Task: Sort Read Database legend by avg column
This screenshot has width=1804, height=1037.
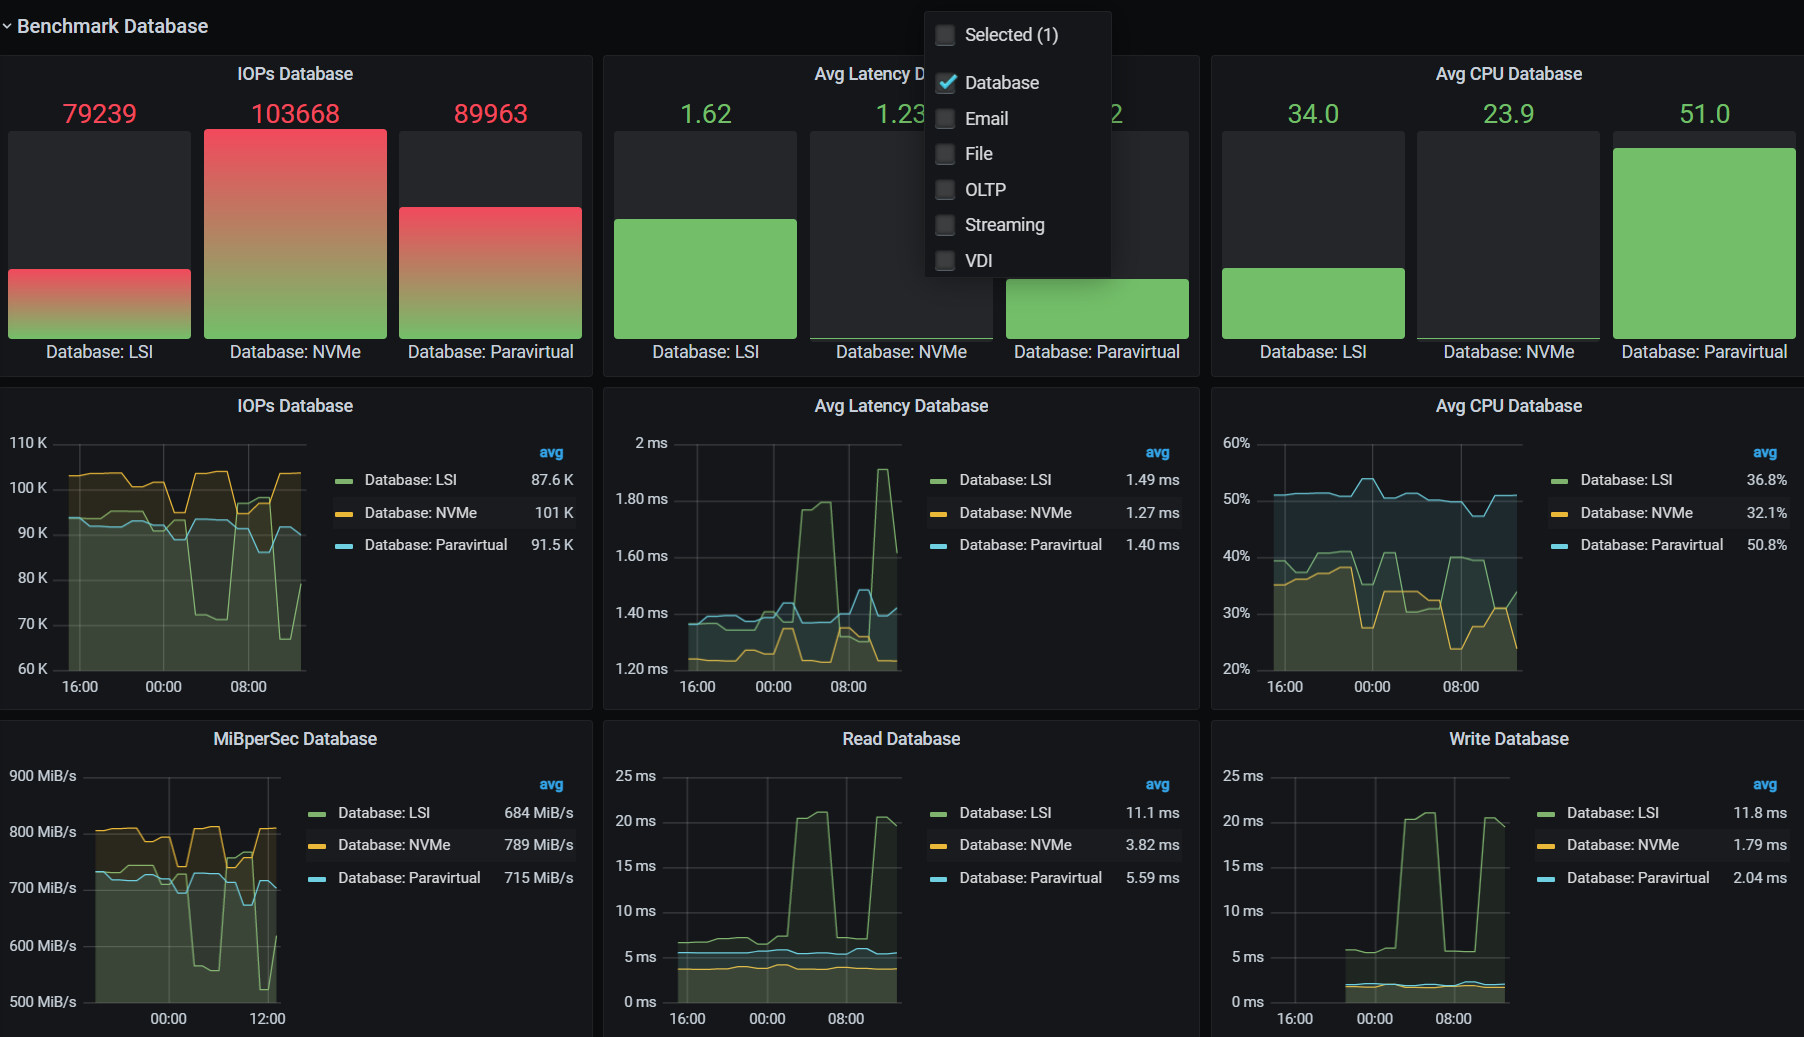Action: click(x=1155, y=784)
